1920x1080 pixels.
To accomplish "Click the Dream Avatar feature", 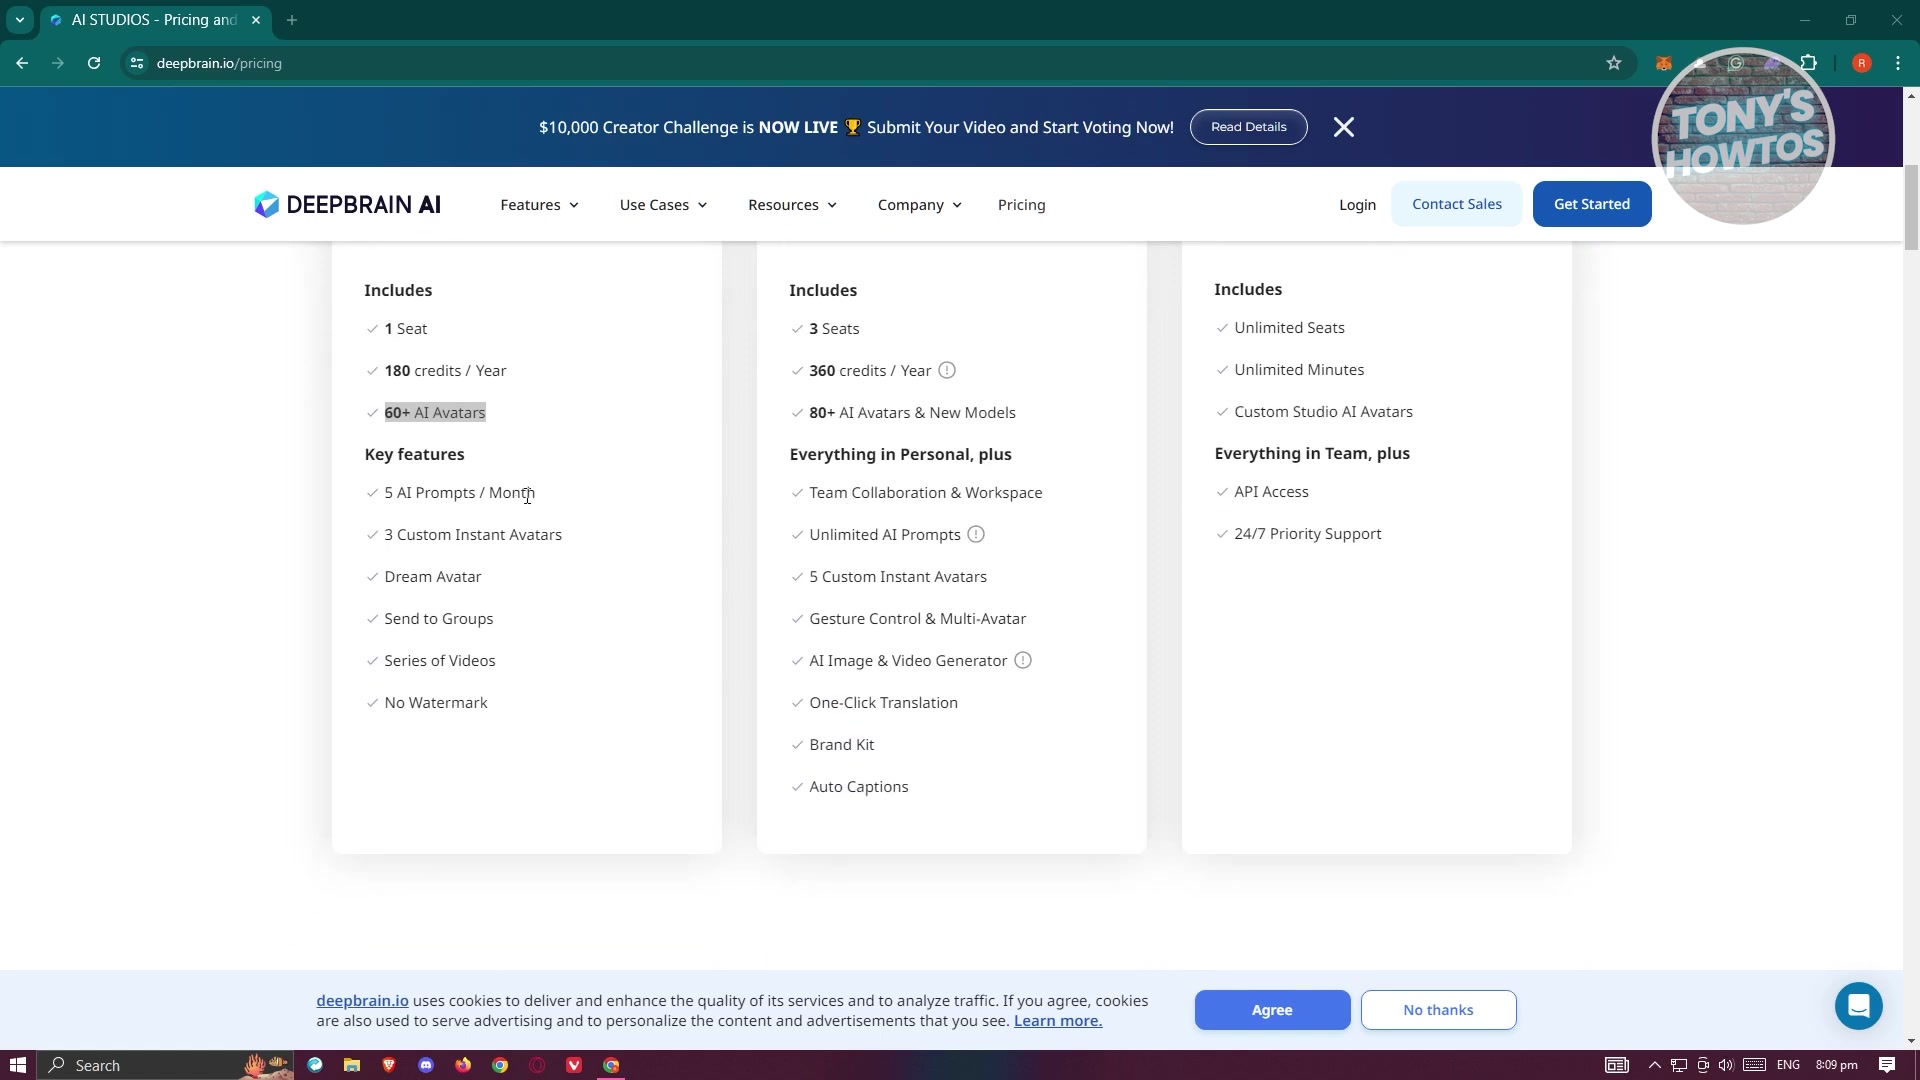I will [432, 577].
